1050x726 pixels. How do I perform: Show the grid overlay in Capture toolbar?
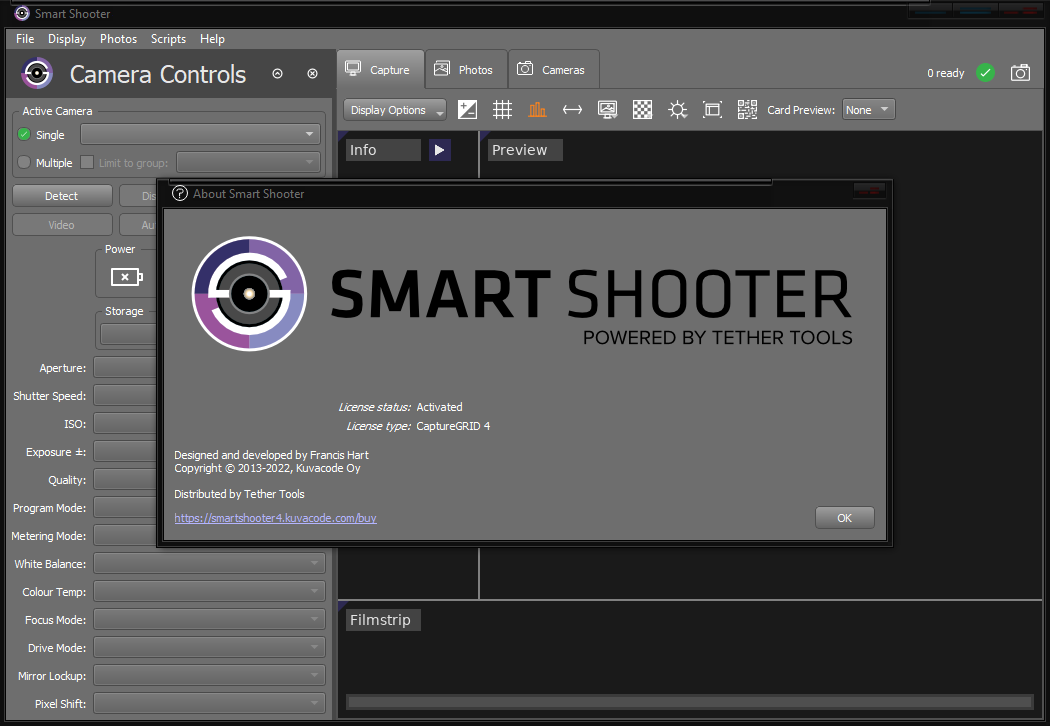tap(502, 109)
